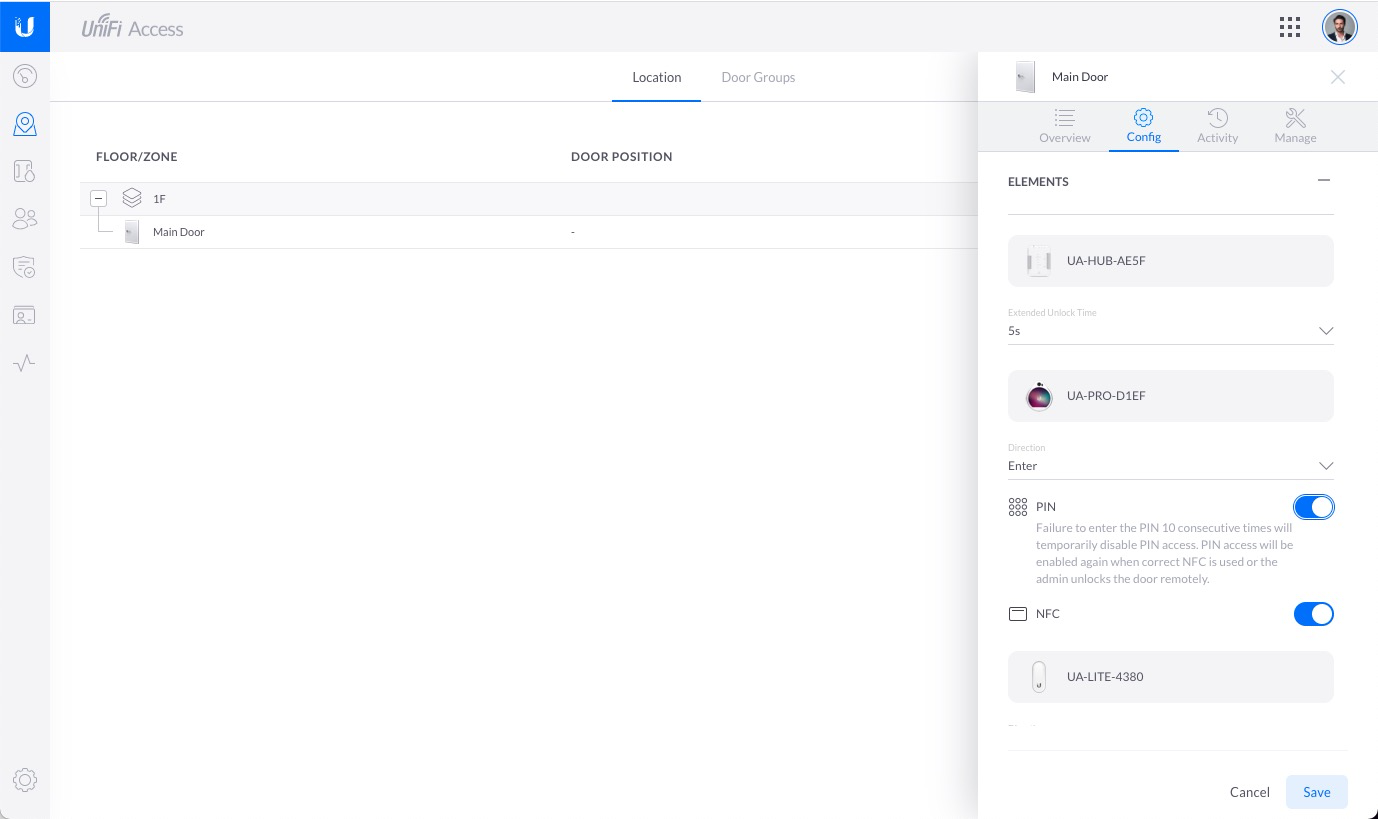This screenshot has width=1378, height=819.
Task: Click the Save button
Action: pyautogui.click(x=1316, y=792)
